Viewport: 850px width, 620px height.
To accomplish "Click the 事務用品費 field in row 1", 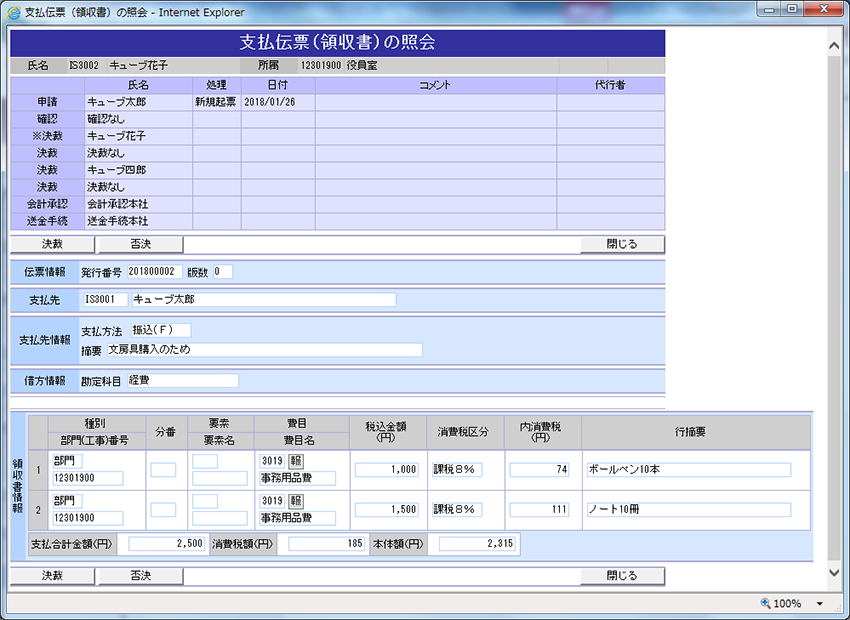I will [298, 479].
